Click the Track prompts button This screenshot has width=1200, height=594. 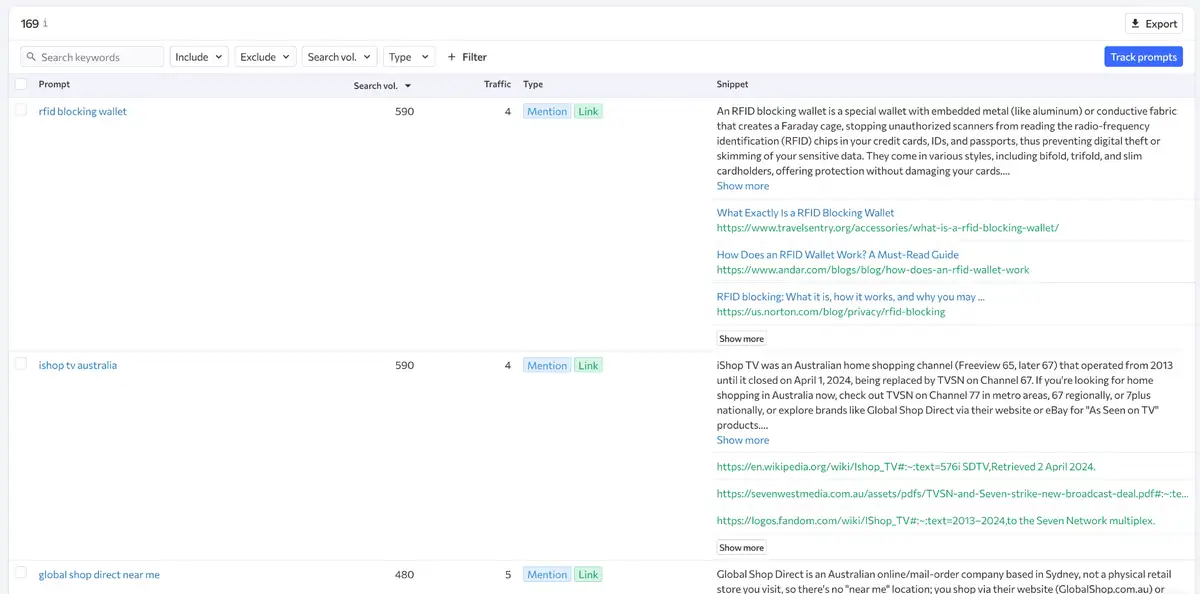(x=1143, y=57)
